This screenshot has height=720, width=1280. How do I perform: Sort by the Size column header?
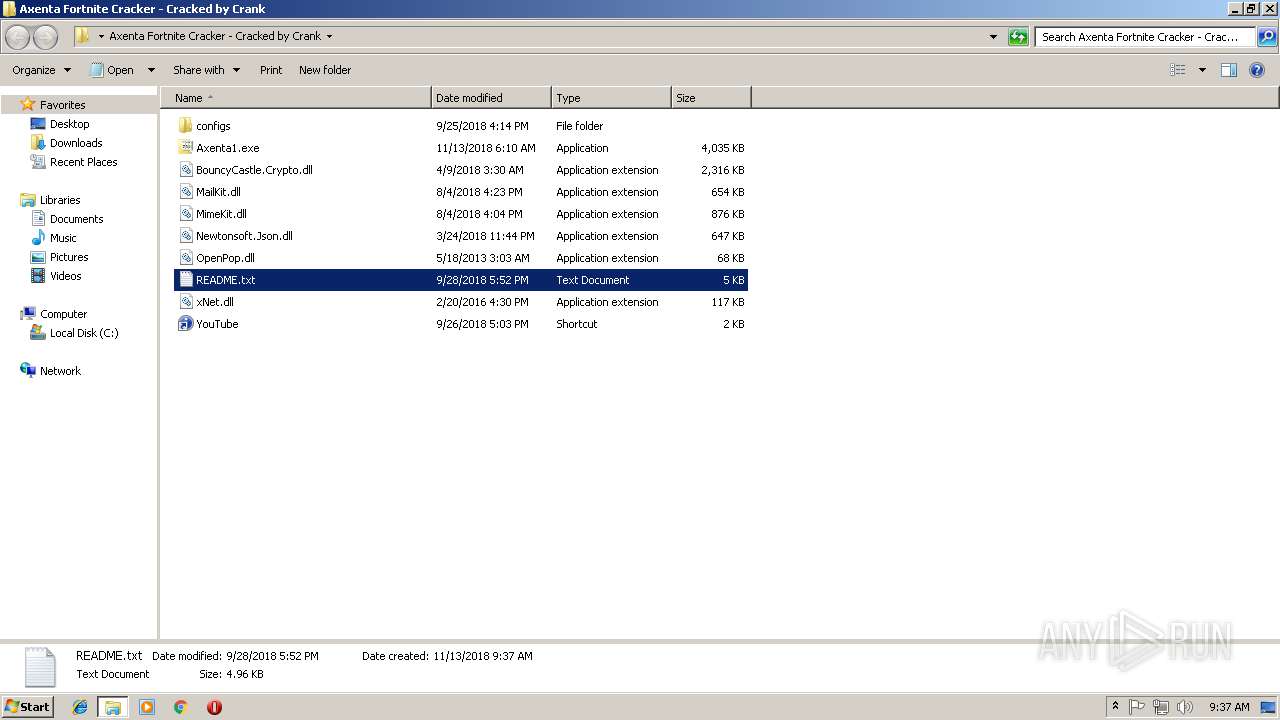pos(711,98)
